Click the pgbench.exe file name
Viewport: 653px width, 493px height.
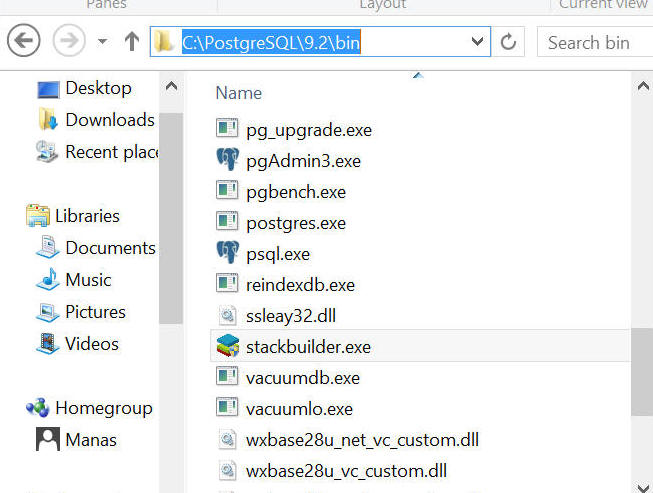[x=296, y=192]
